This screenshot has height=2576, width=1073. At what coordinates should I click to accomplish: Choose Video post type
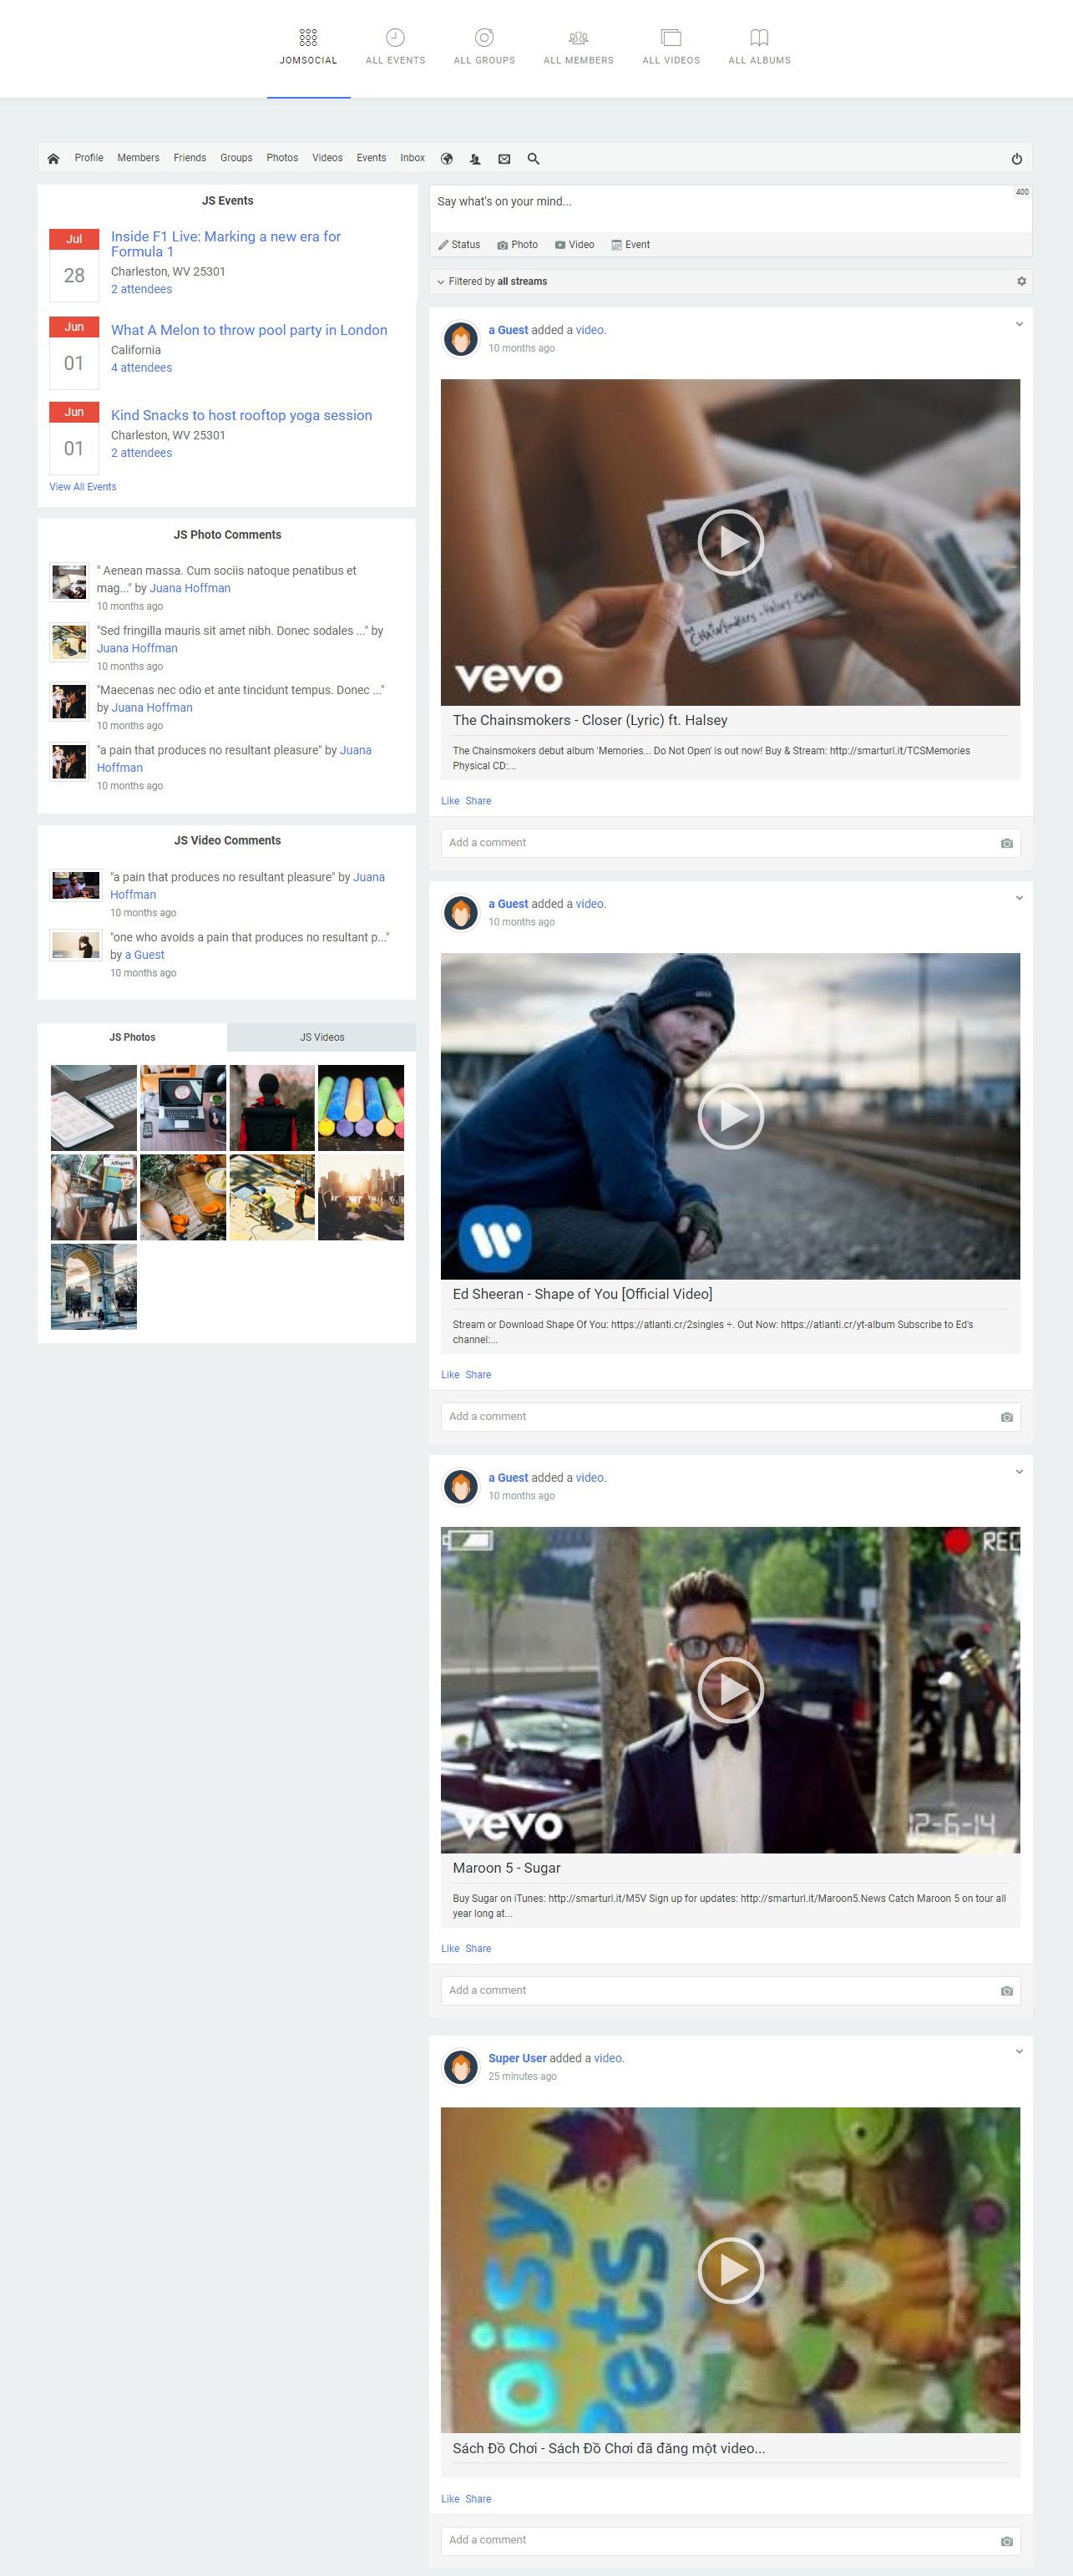[x=574, y=244]
